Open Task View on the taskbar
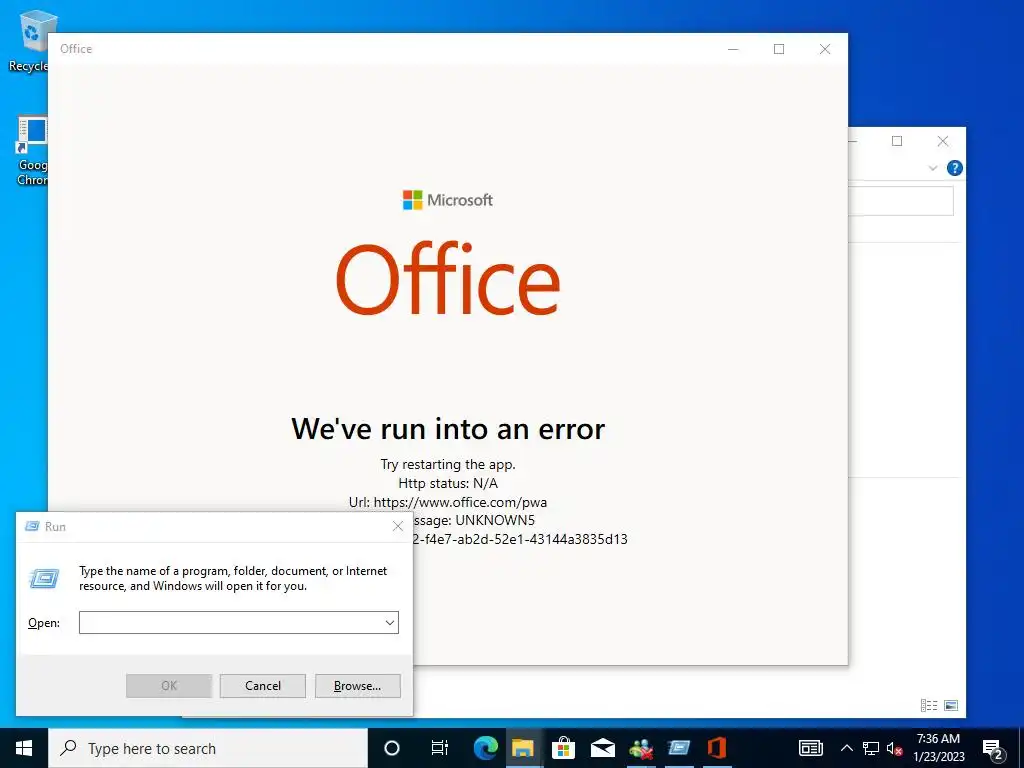This screenshot has width=1024, height=768. tap(440, 748)
